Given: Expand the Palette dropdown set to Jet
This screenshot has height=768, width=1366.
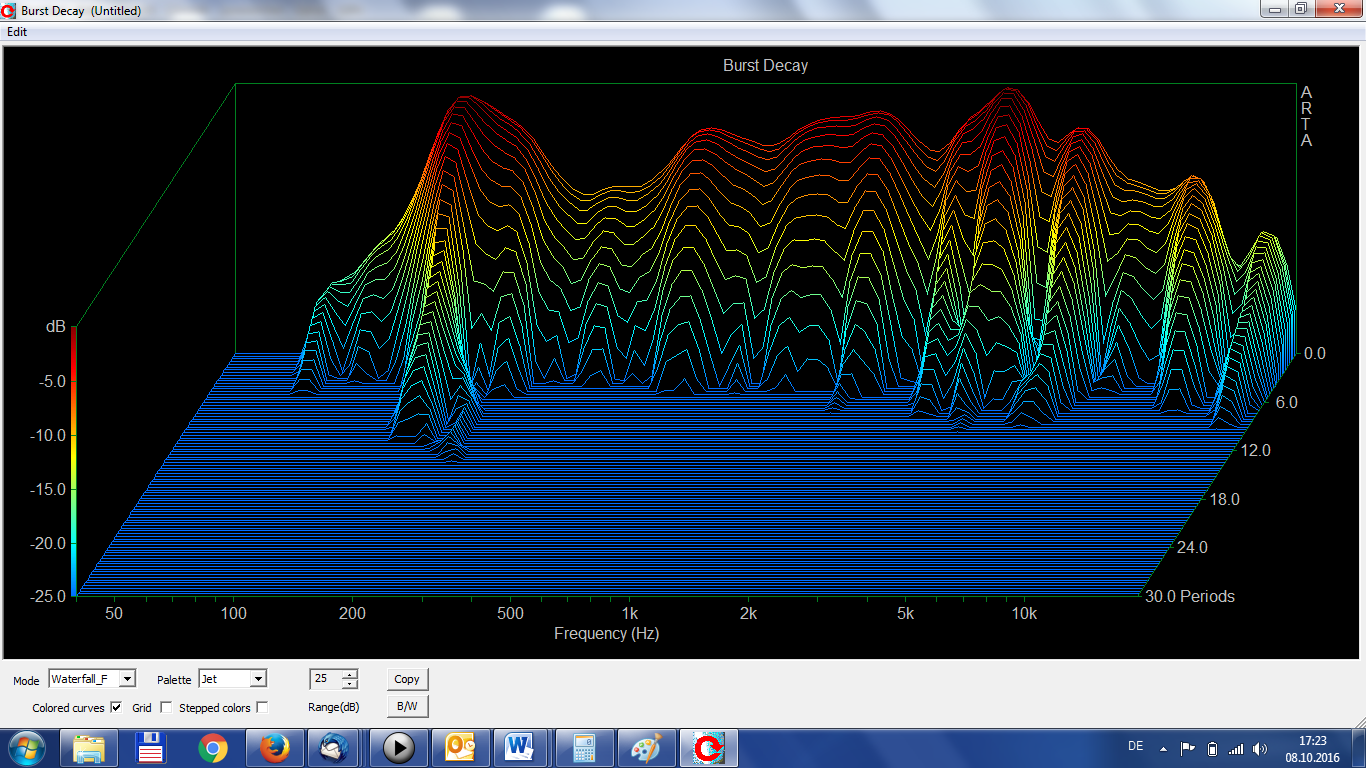Looking at the screenshot, I should click(258, 679).
